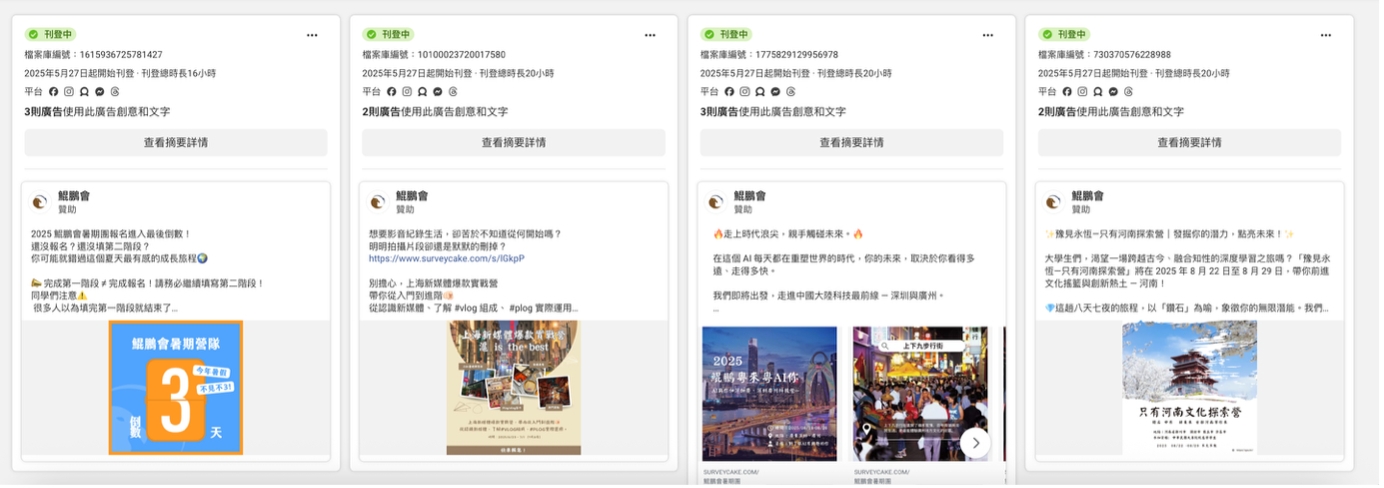Click 3則廣告 text on ad 1615936725781427
The width and height of the screenshot is (1384, 488).
(43, 112)
